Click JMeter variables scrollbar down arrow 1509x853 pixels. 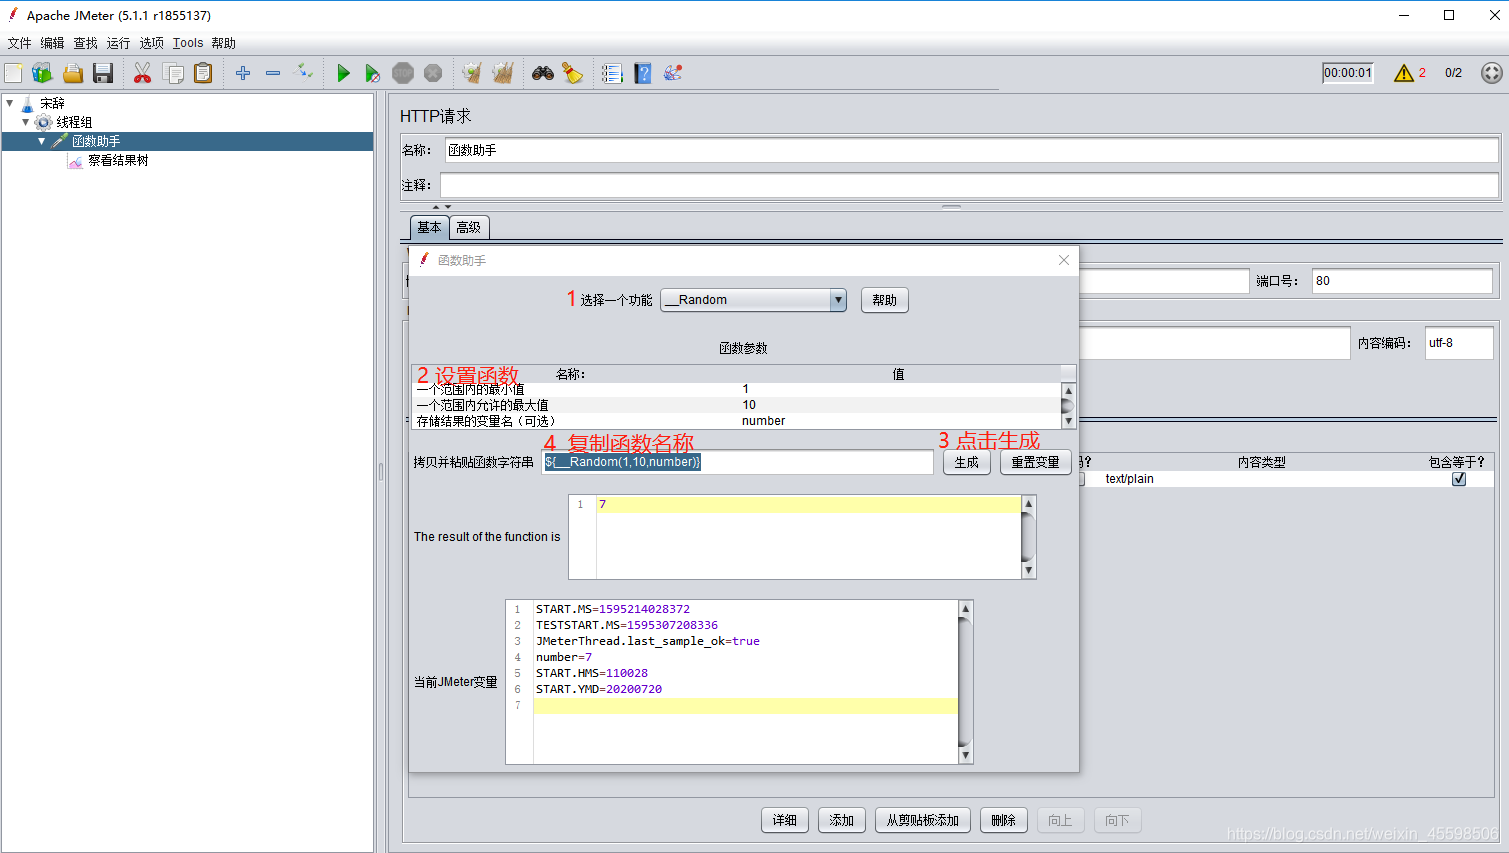click(x=965, y=756)
